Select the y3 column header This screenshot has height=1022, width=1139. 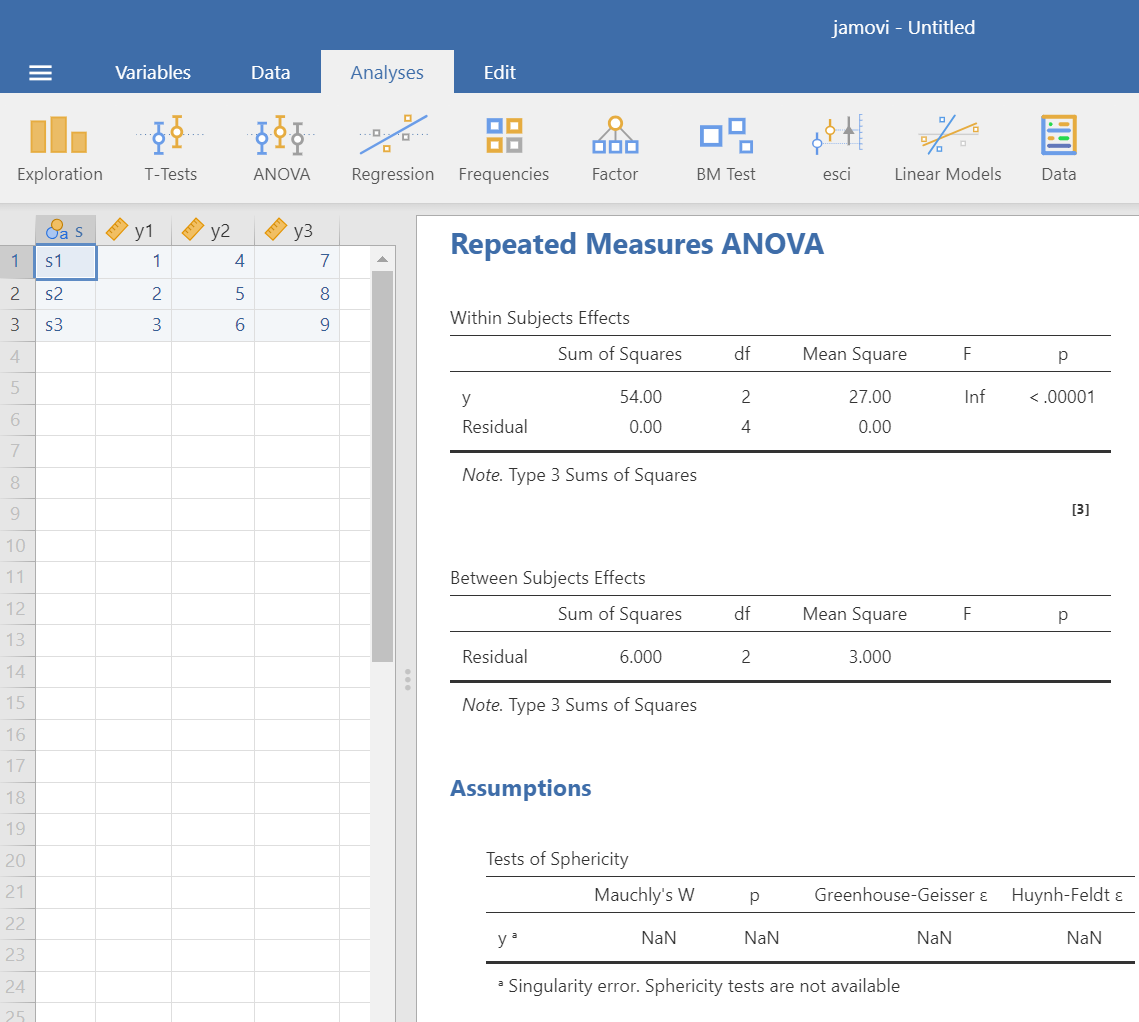pos(296,231)
